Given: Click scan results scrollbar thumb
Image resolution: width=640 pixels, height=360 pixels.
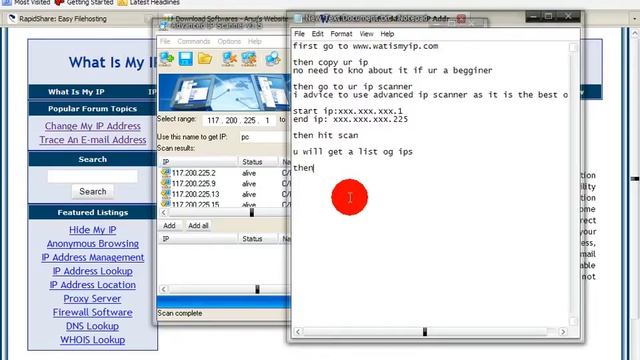Looking at the screenshot, I should 252,213.
